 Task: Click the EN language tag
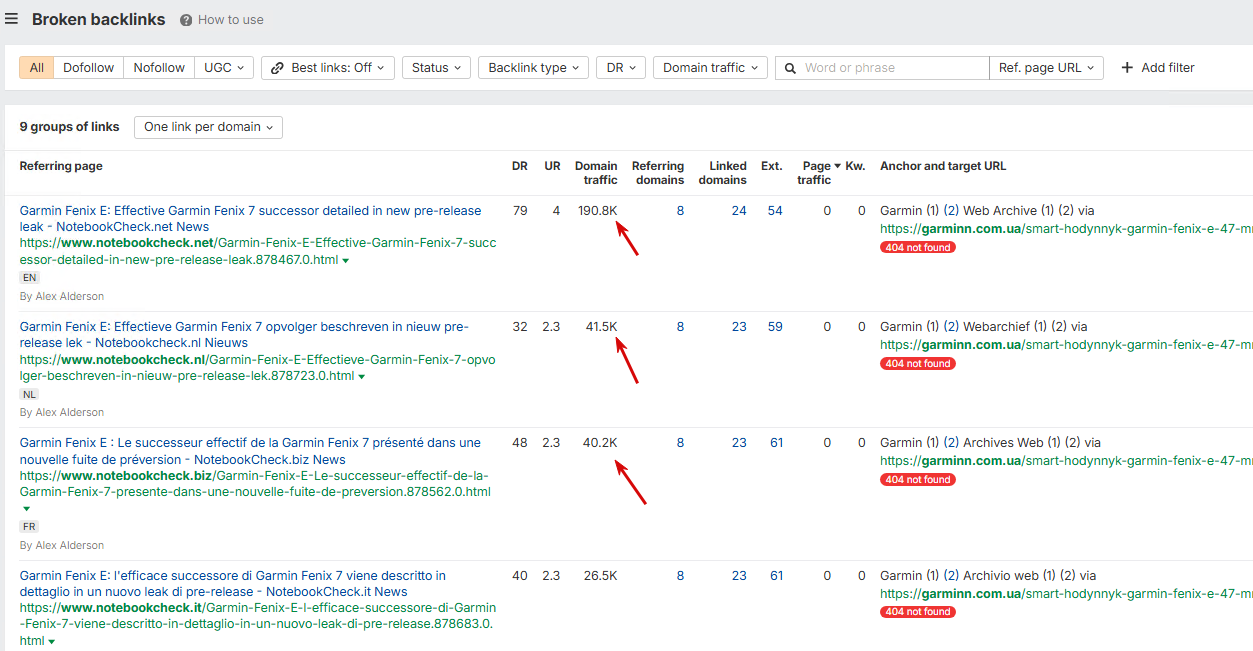click(29, 278)
